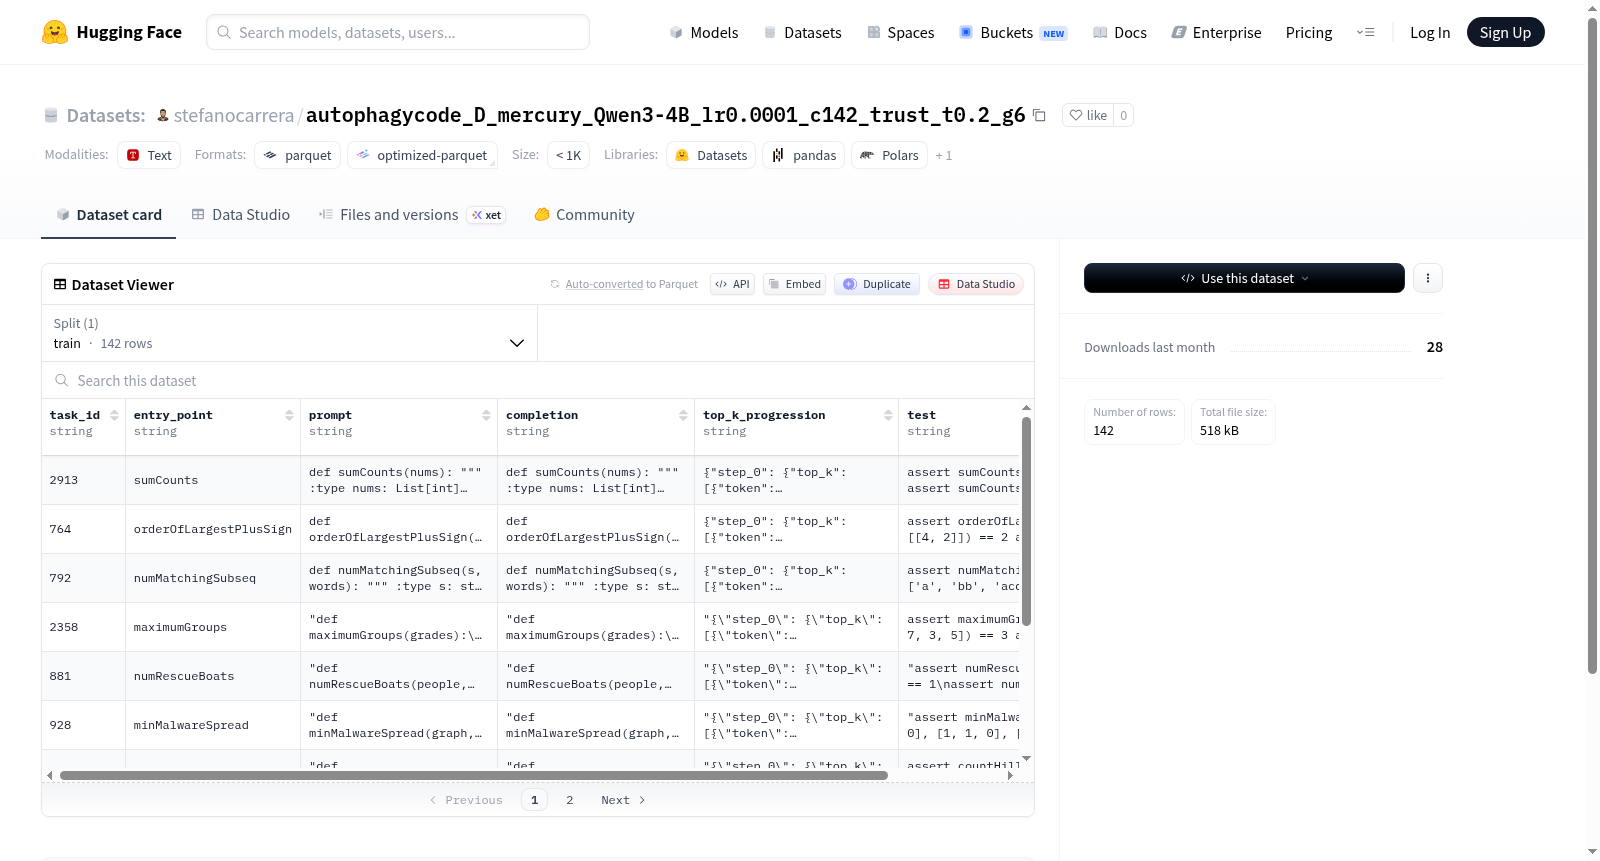Copy dataset name with copy icon
This screenshot has width=1600, height=861.
tap(1039, 115)
